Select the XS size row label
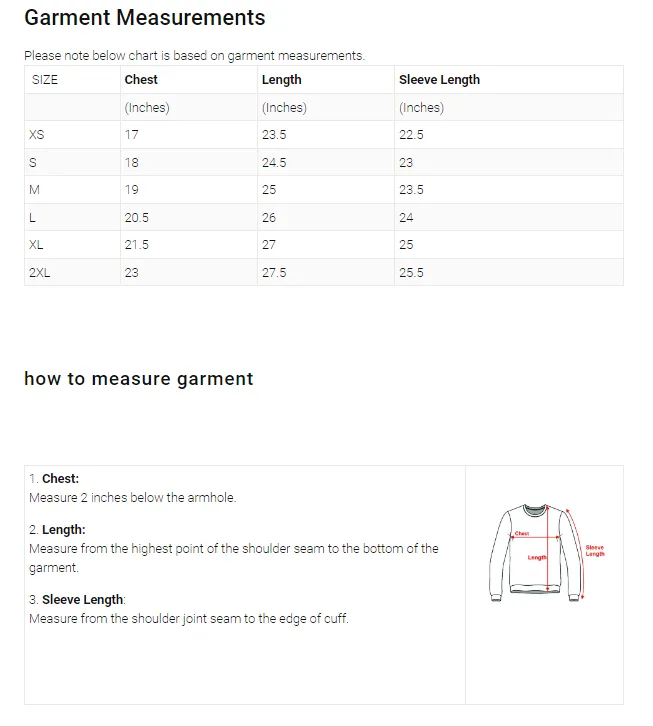 (x=37, y=135)
